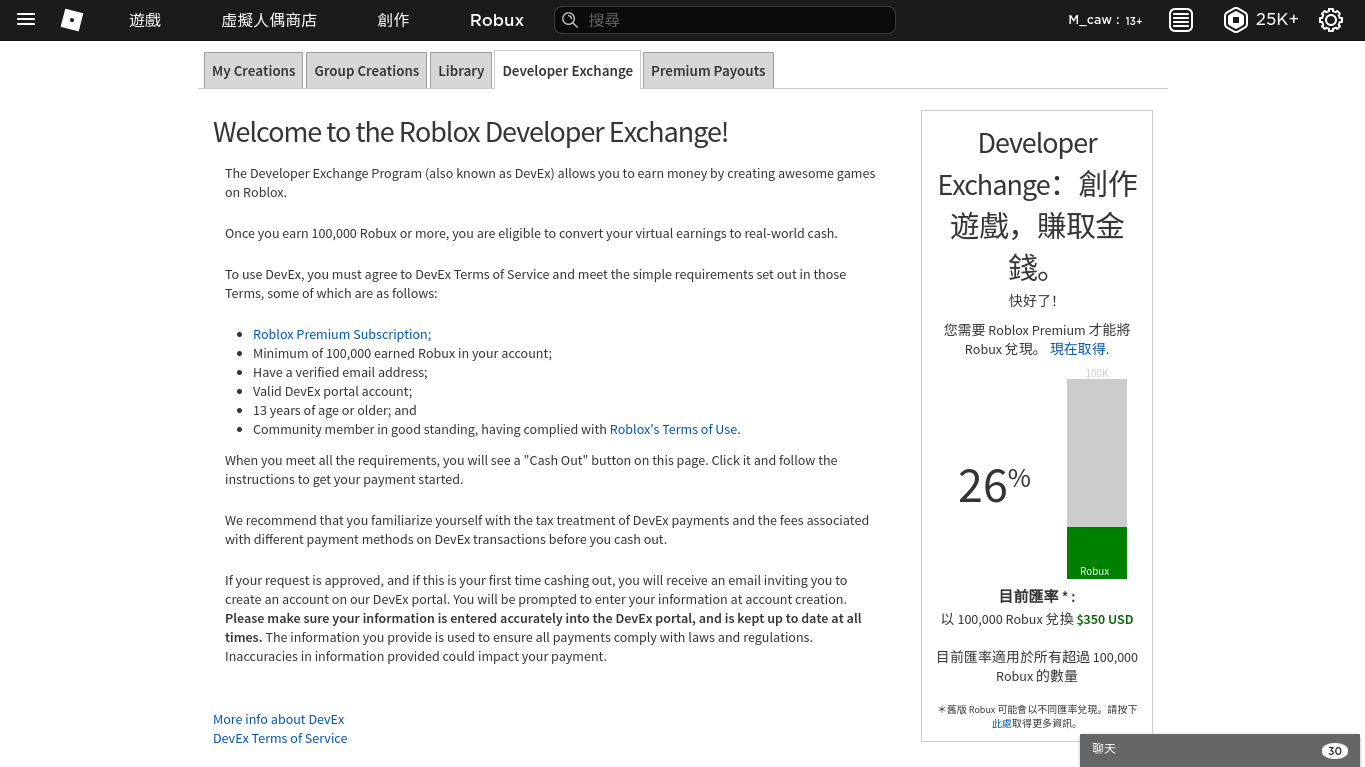Click the green Robux progress bar at 26%
The height and width of the screenshot is (767, 1365).
1096,553
